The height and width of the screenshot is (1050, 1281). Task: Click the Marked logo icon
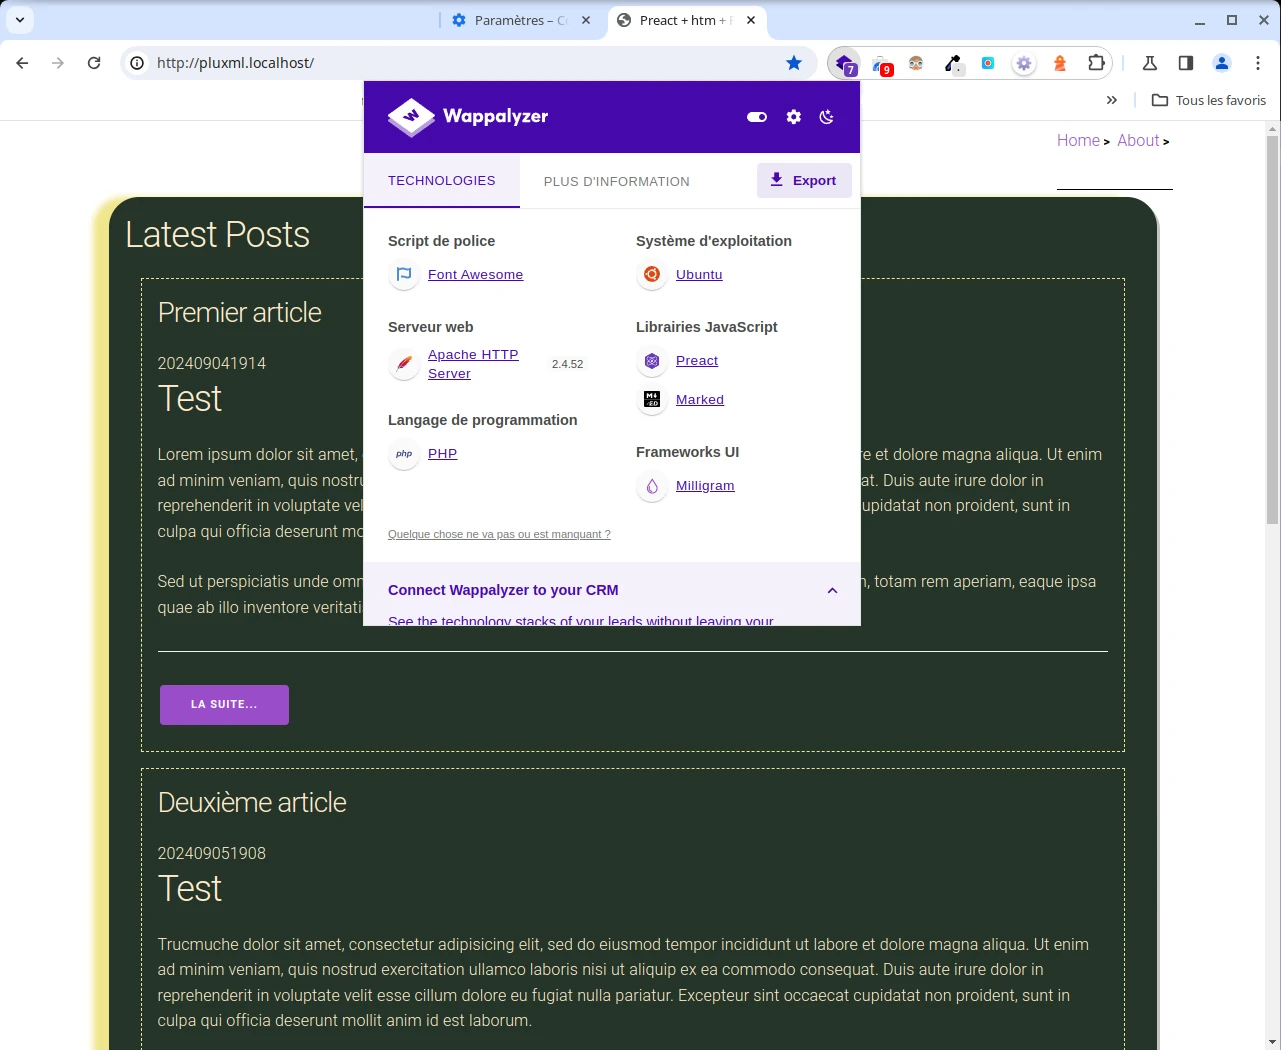[x=652, y=399]
